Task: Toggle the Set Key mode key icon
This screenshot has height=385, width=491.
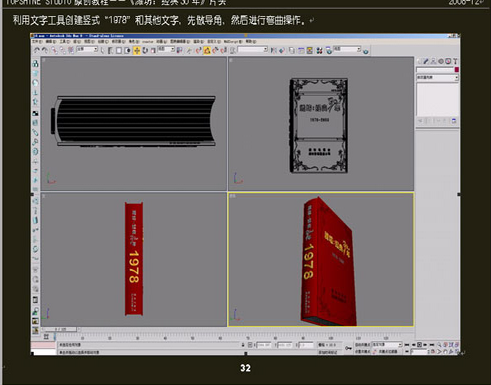Action: (x=348, y=348)
